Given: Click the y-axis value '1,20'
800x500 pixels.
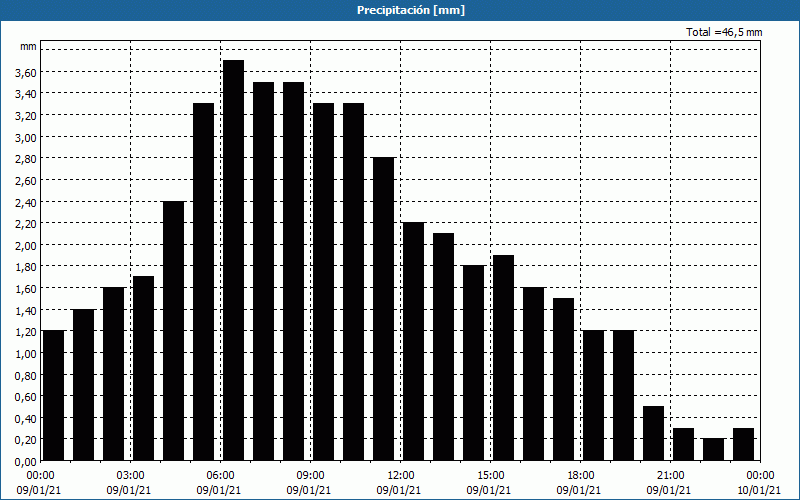Looking at the screenshot, I should click(x=26, y=332).
